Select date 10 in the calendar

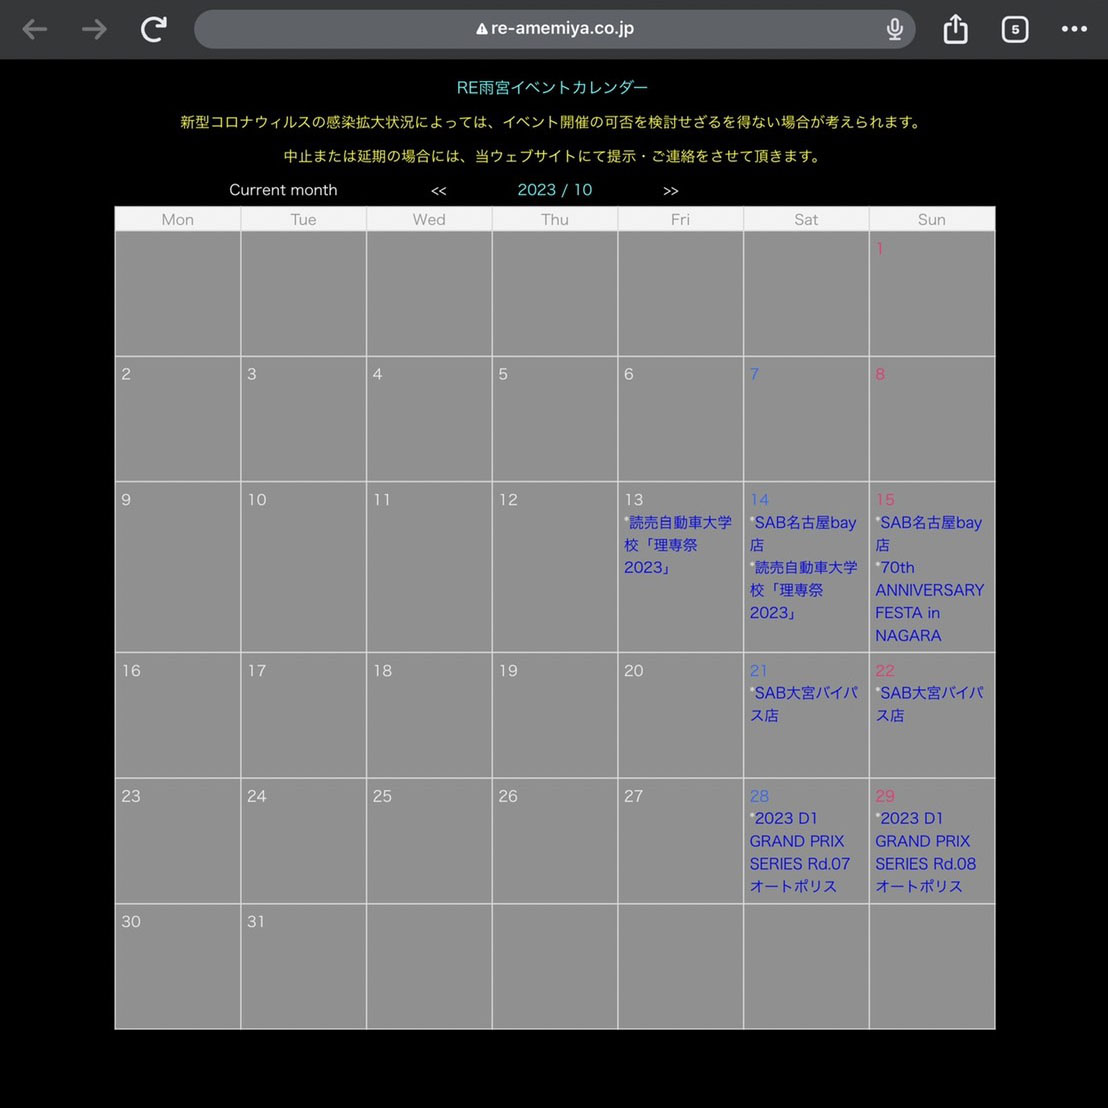[257, 500]
